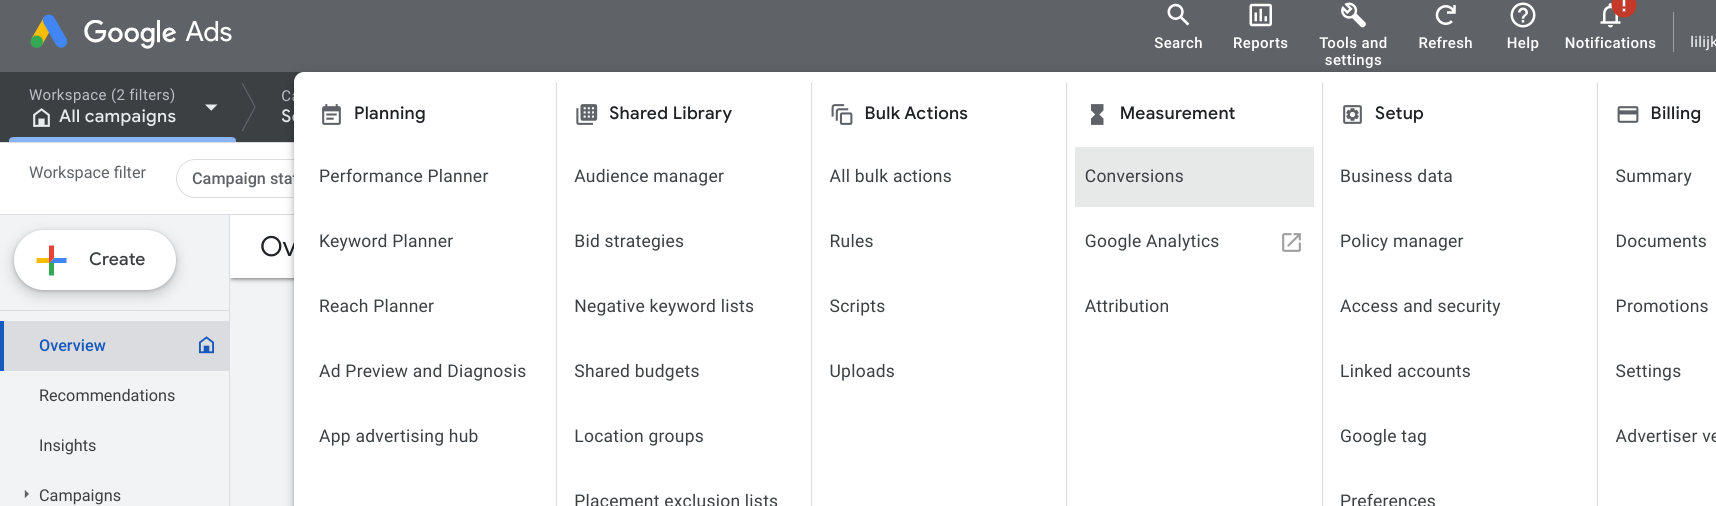This screenshot has height=506, width=1716.
Task: Open the Search tool icon
Action: tap(1178, 15)
